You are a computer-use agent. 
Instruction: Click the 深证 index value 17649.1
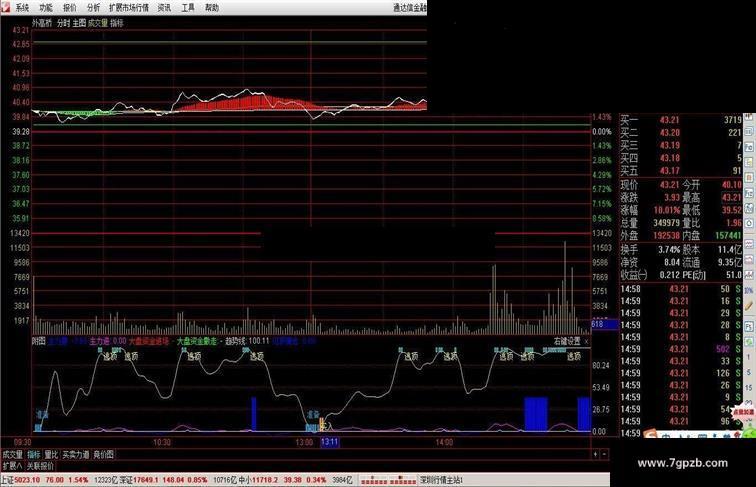[146, 480]
